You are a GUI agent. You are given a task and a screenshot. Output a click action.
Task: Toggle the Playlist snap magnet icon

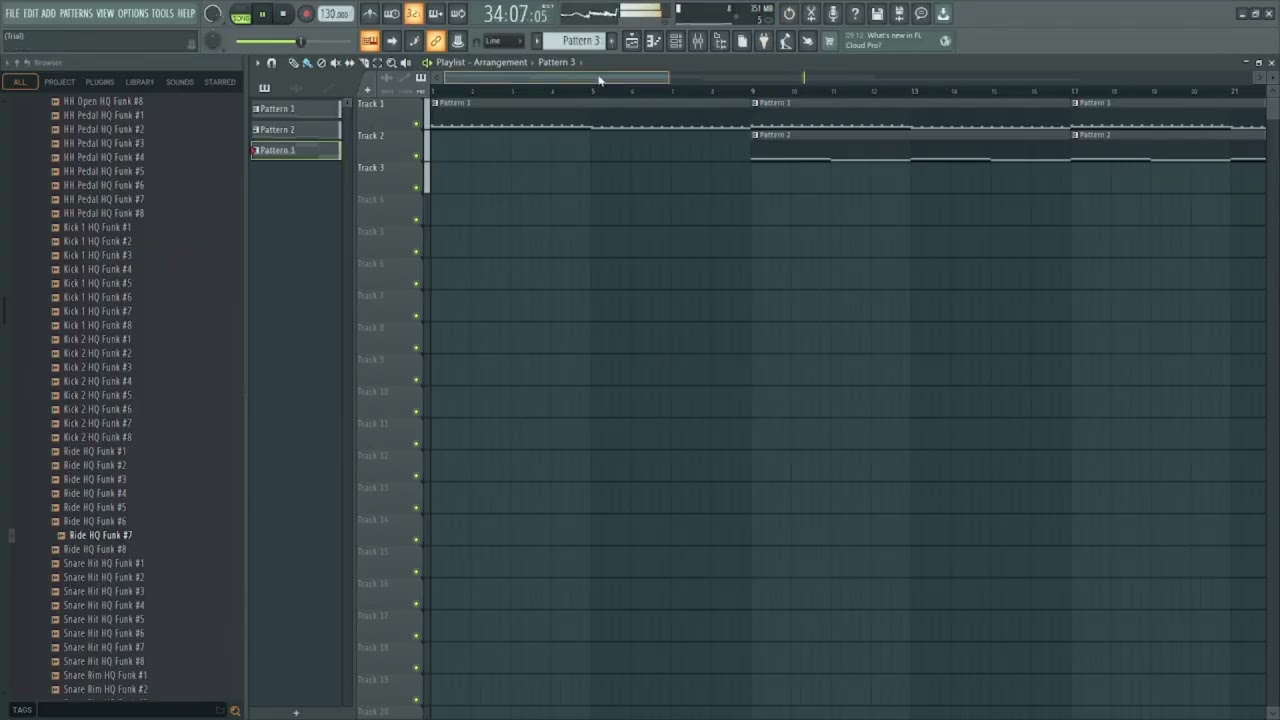click(x=271, y=63)
